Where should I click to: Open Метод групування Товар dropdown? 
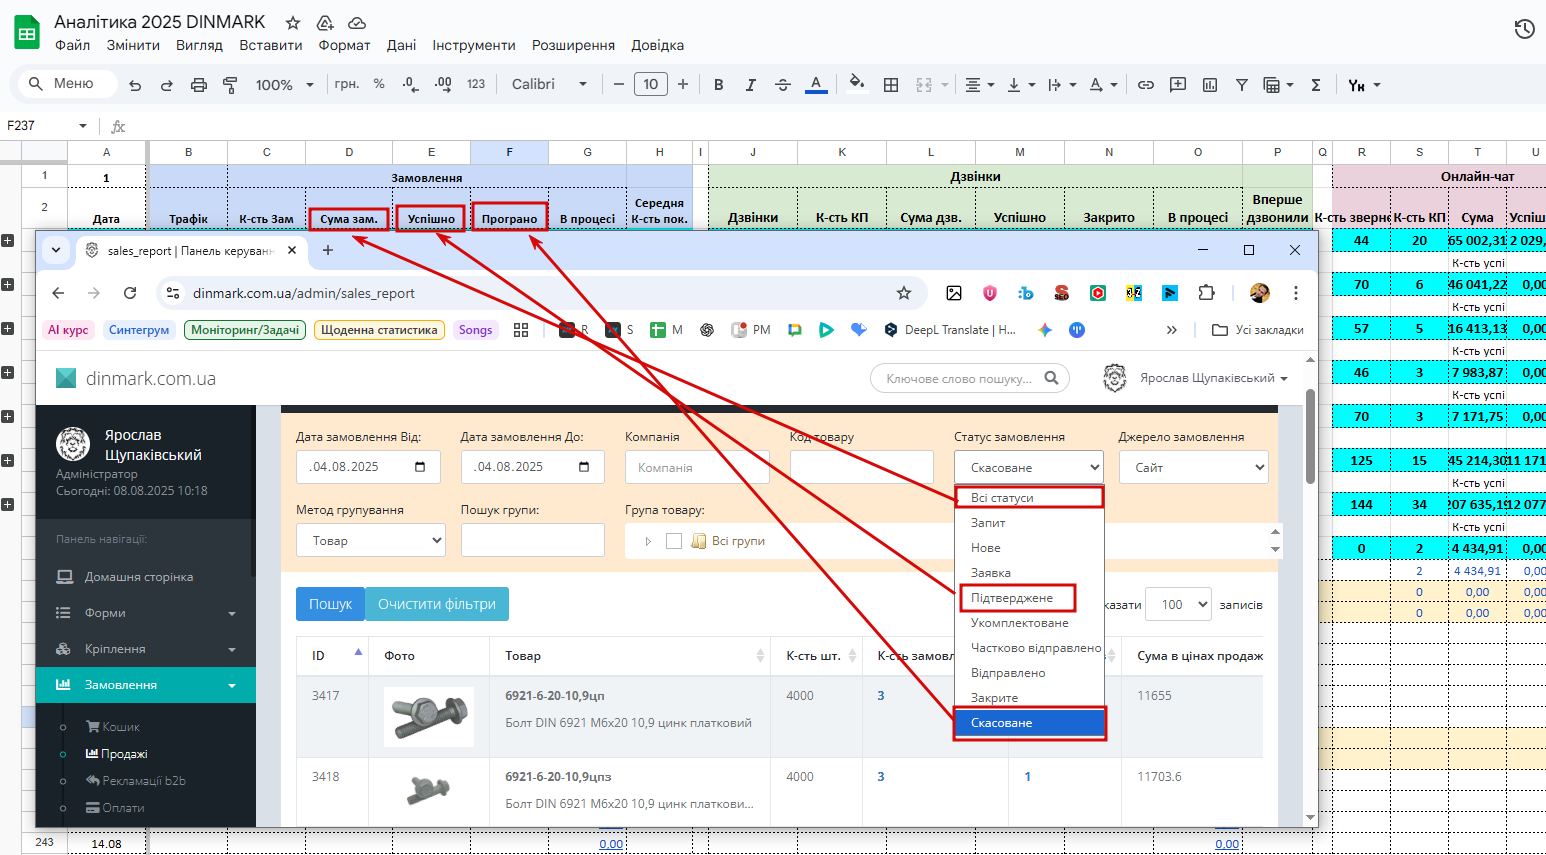point(370,540)
